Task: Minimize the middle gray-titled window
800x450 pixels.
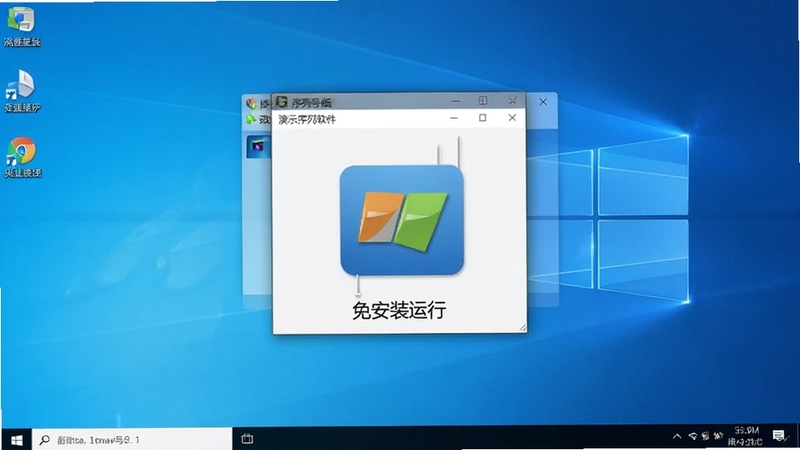Action: [455, 101]
